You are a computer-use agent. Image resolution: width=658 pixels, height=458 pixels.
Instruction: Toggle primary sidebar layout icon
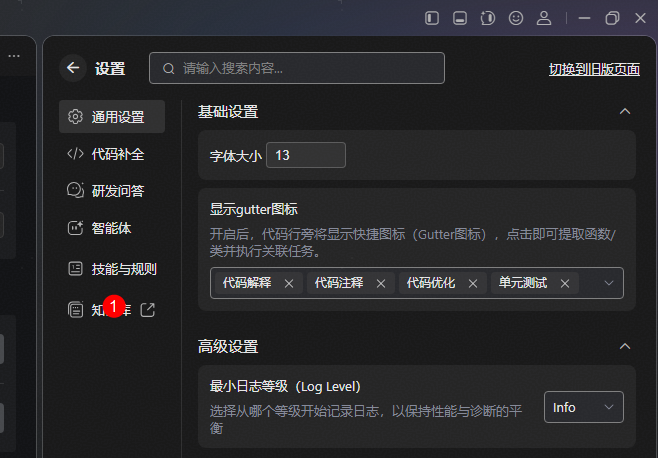(432, 18)
